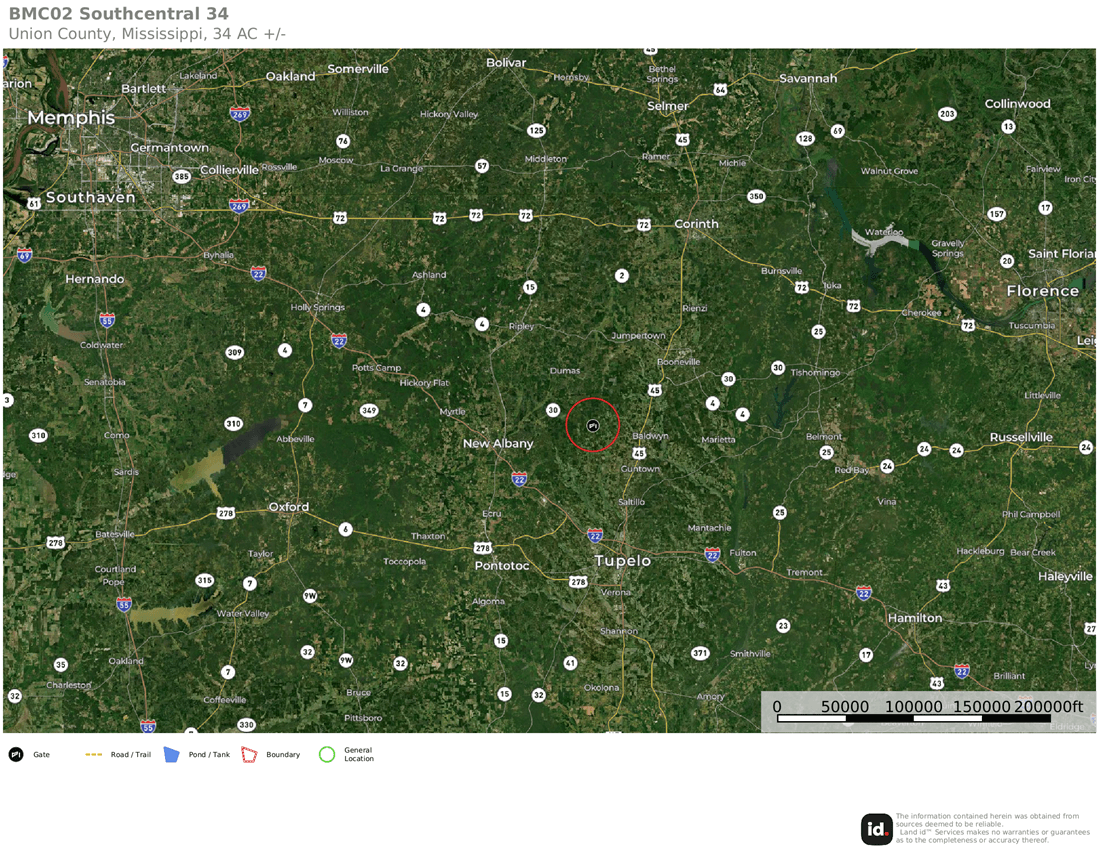Click the Russellville city label
This screenshot has height=849, width=1100.
(1021, 437)
